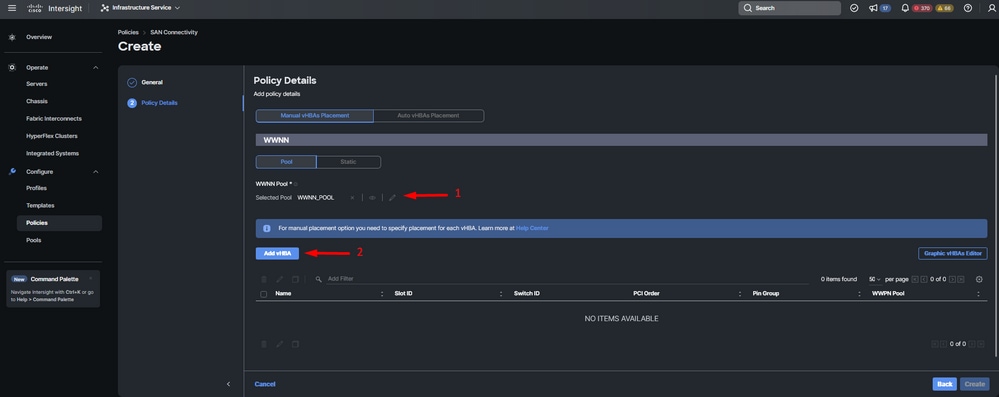Screen dimensions: 999x397
Task: Click the Add Filter input field
Action: pyautogui.click(x=567, y=279)
